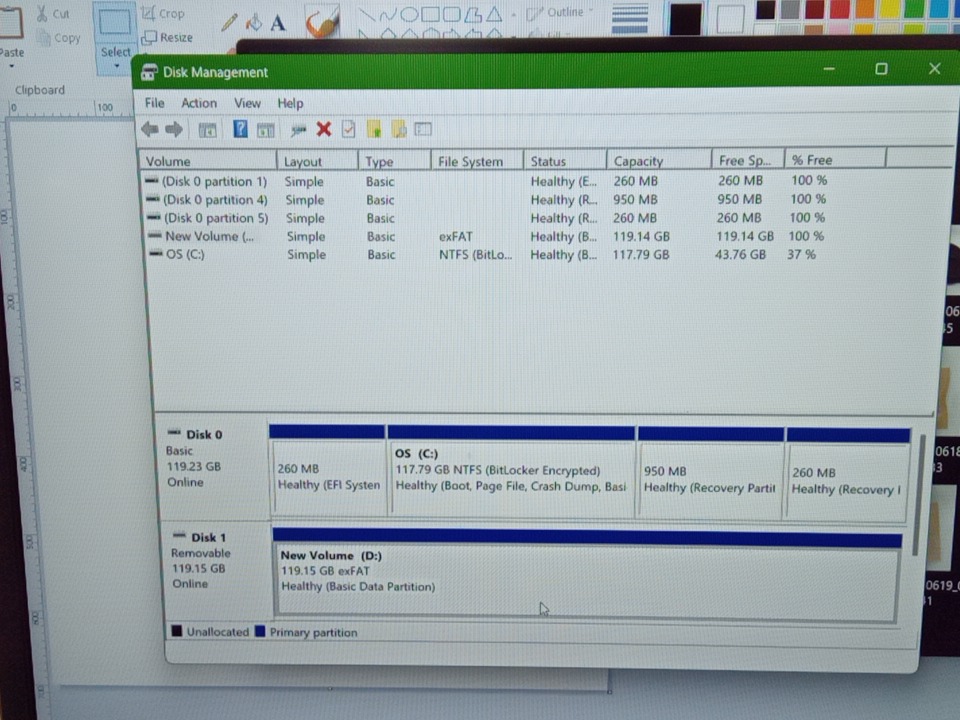
Task: Click the yellow folder search toolbar icon
Action: 399,129
